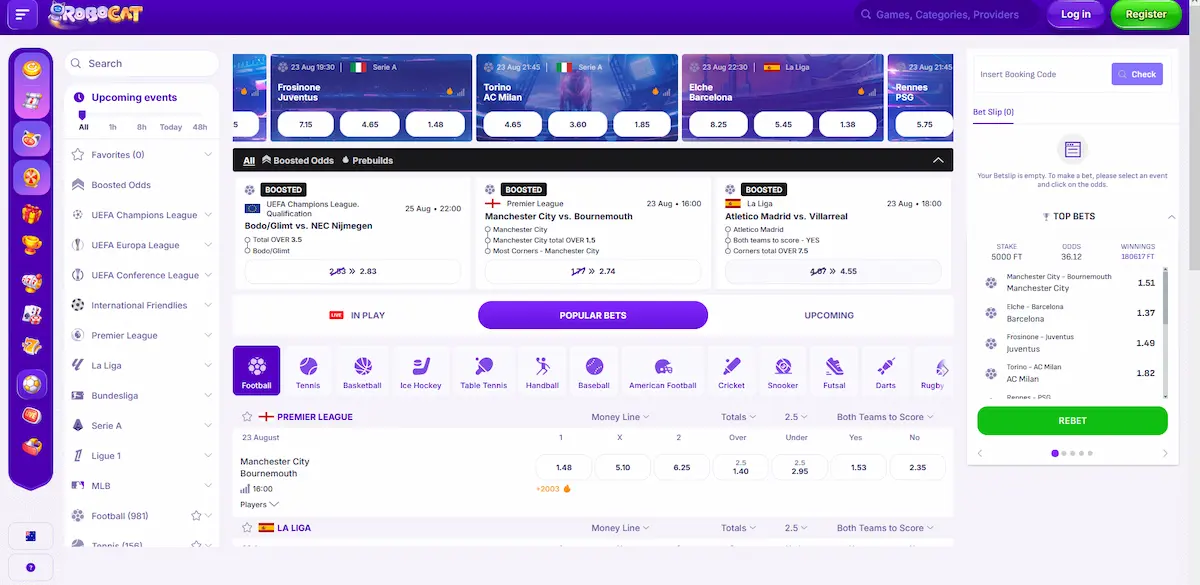Viewport: 1200px width, 585px height.
Task: Pick odds 1.48 for Manchester City win
Action: (564, 467)
